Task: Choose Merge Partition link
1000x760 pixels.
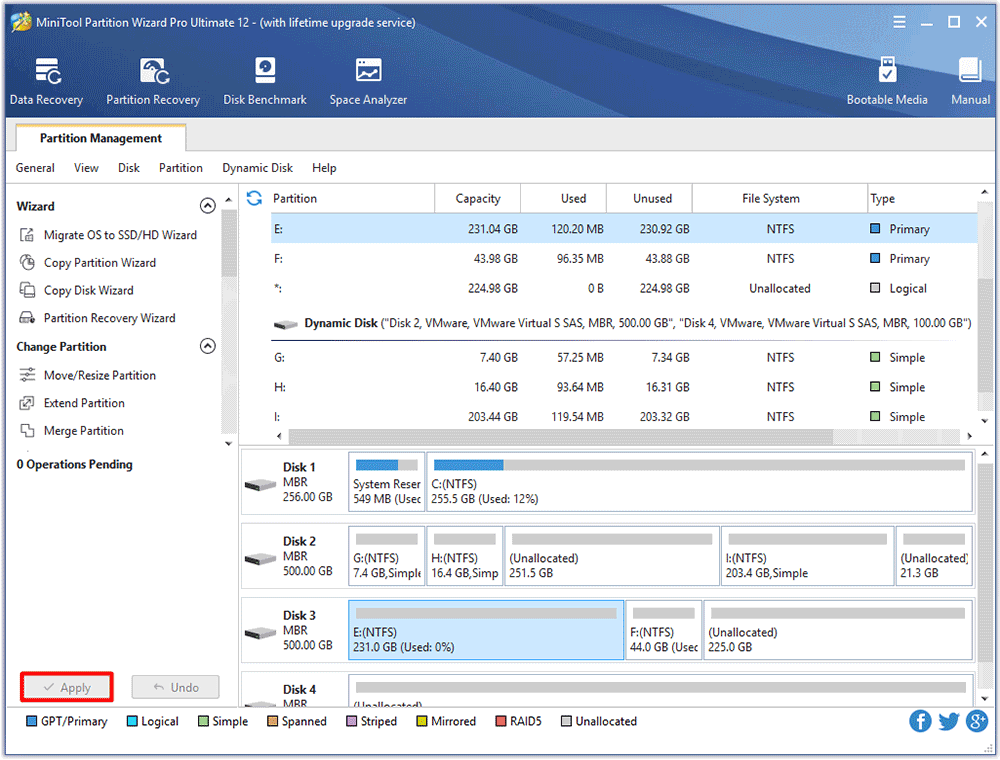Action: [x=84, y=430]
